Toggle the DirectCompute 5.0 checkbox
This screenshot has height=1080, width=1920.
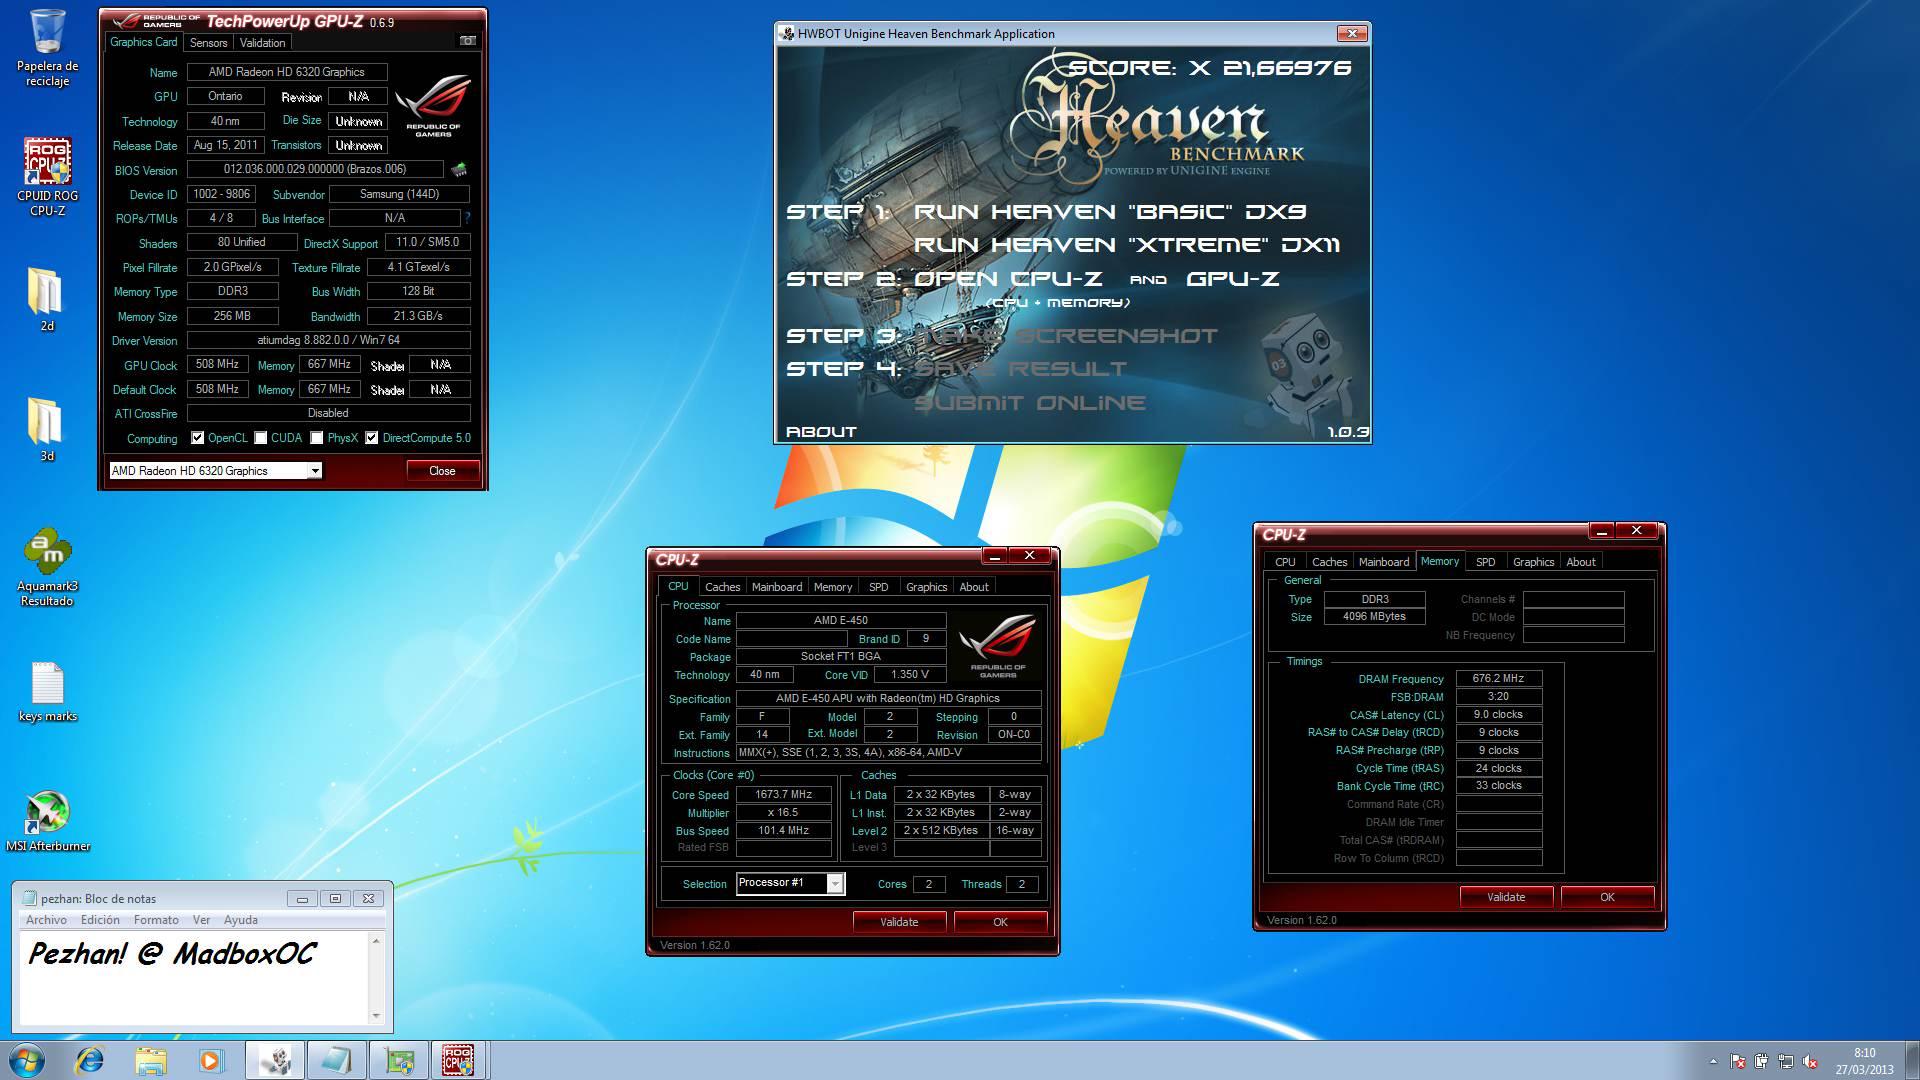[x=372, y=438]
